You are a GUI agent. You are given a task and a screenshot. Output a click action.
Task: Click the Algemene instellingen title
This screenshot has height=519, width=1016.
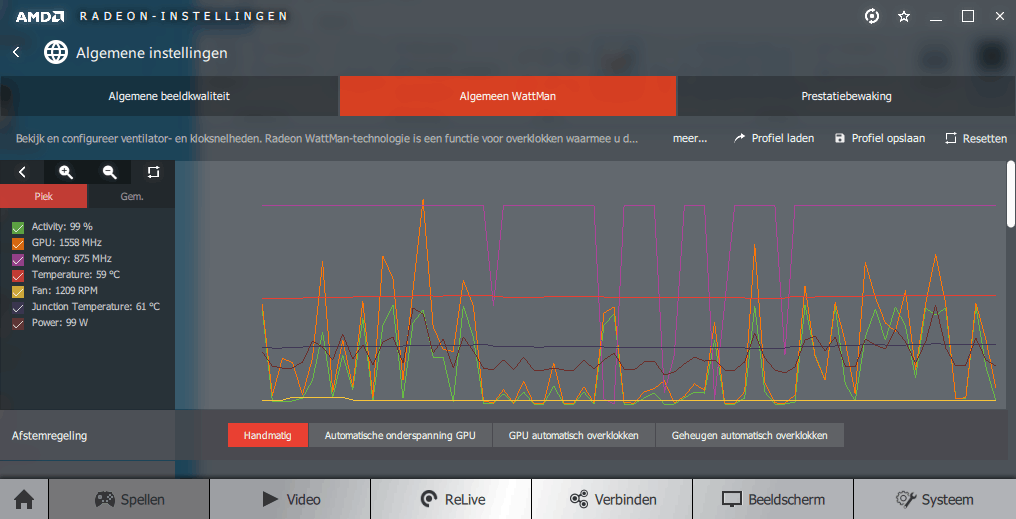click(x=152, y=52)
